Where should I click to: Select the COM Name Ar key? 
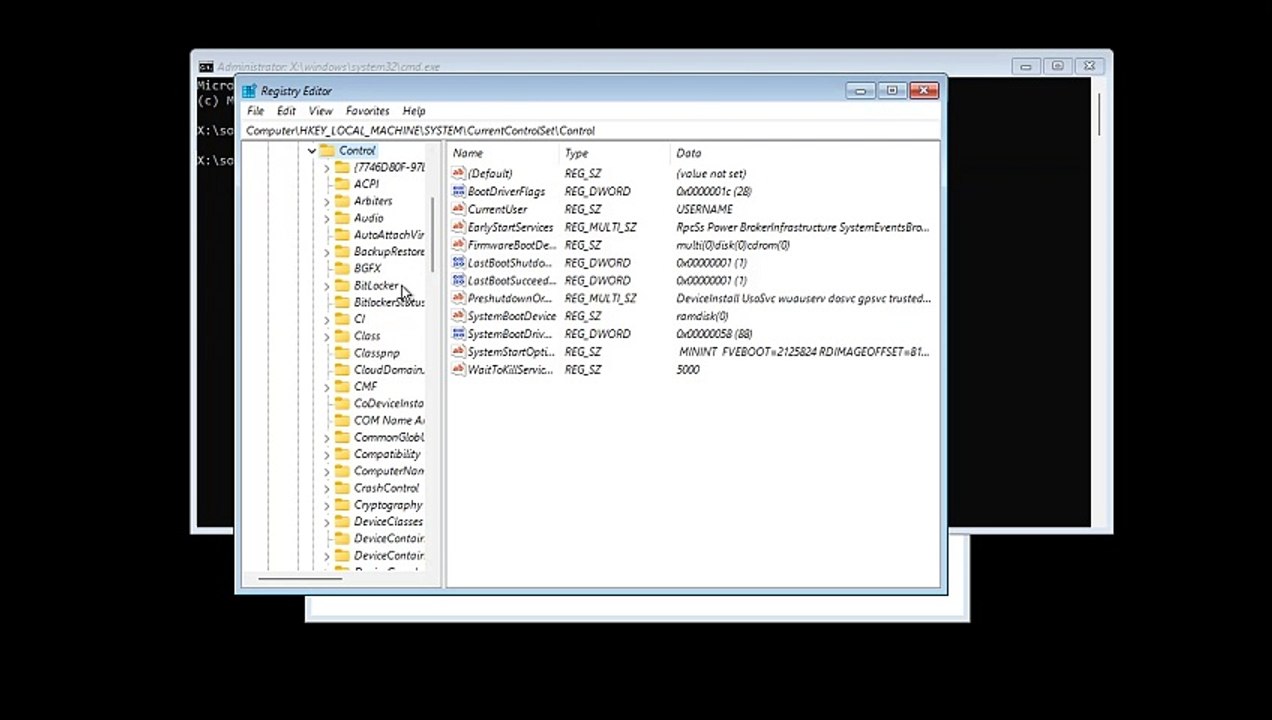tap(389, 420)
